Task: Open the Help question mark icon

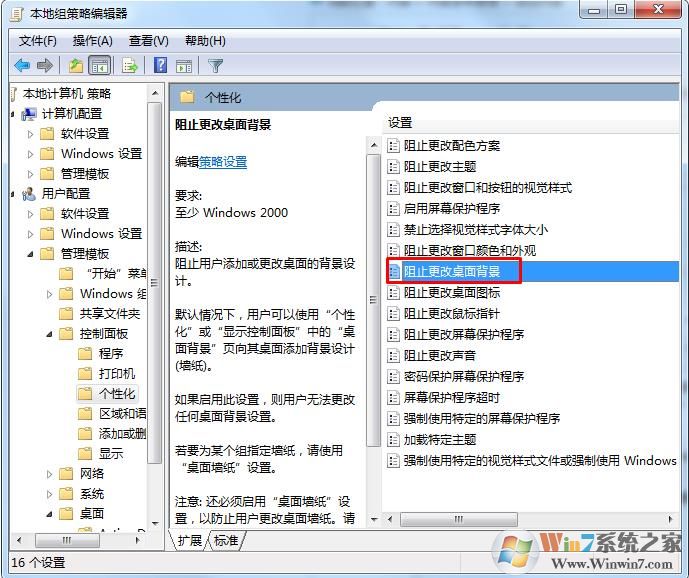Action: 160,65
